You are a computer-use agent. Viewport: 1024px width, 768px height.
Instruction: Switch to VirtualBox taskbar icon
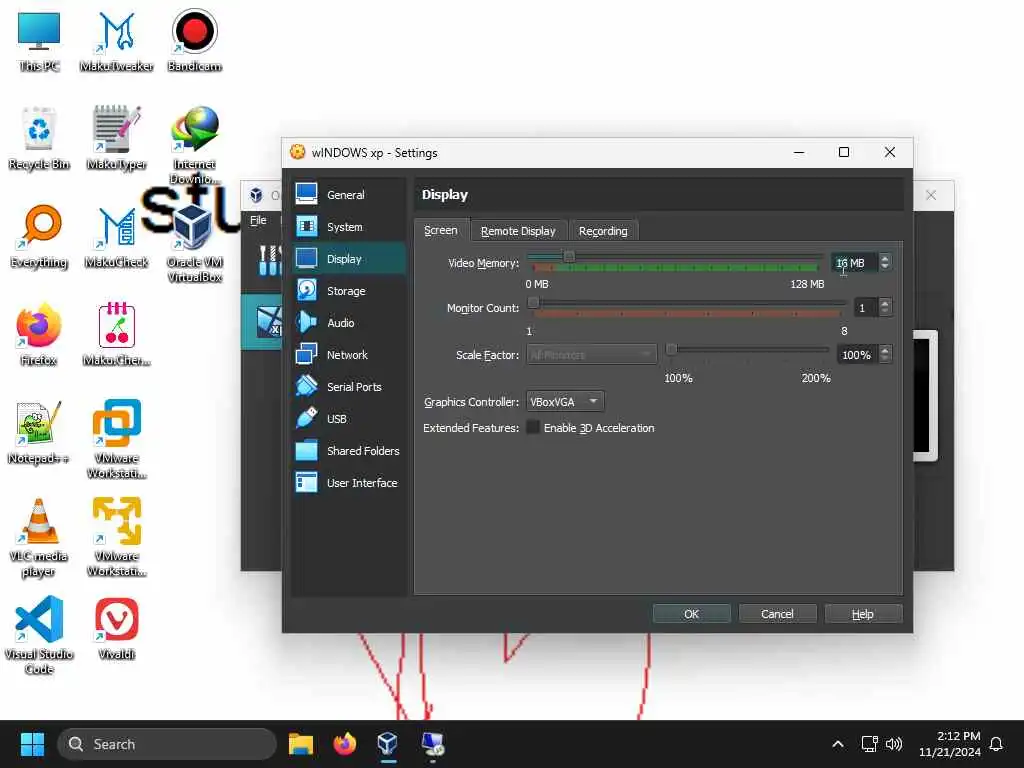point(388,744)
